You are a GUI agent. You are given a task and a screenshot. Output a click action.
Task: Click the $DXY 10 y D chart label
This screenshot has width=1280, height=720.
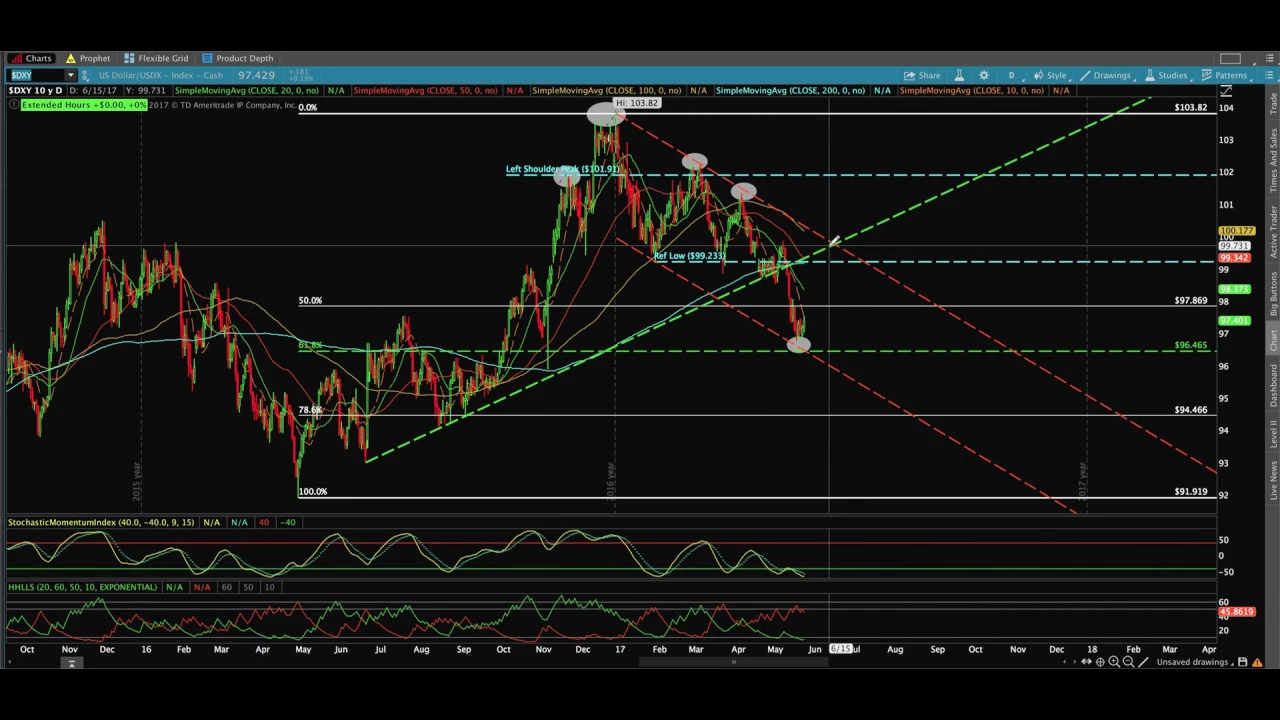point(36,91)
